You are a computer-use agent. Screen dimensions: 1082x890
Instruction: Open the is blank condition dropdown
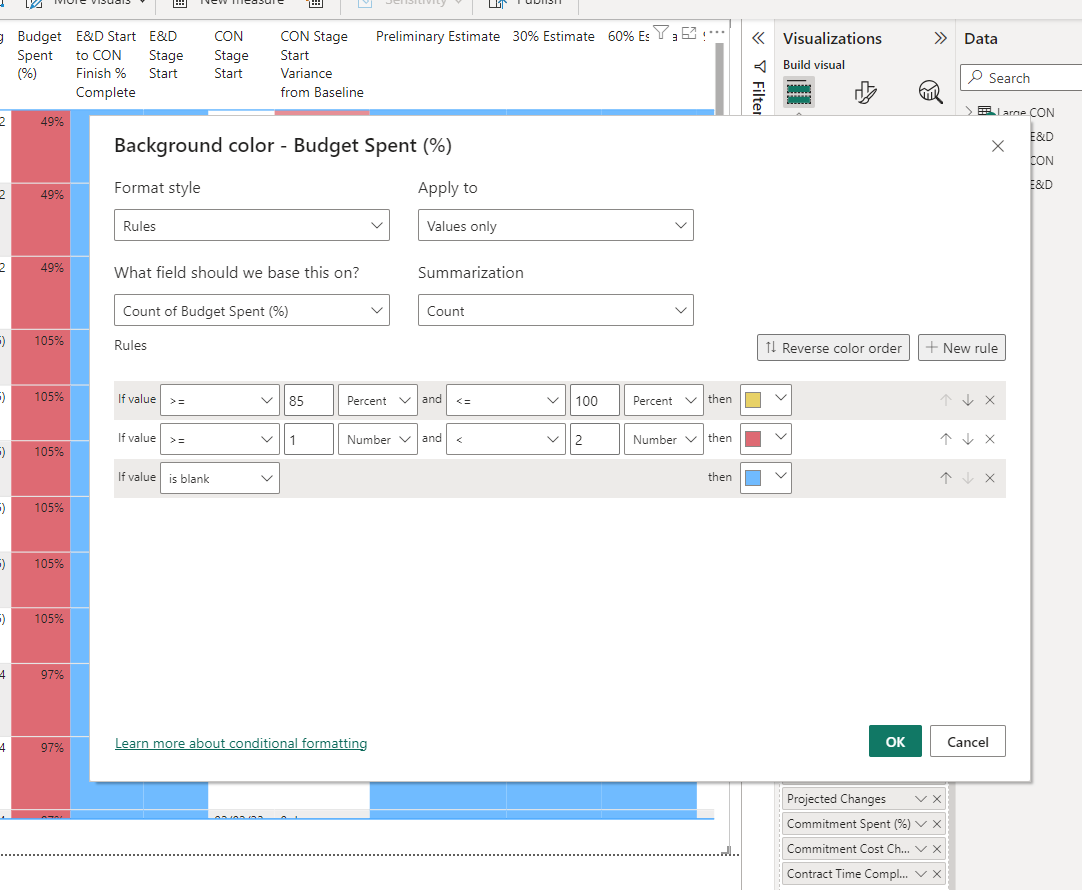(x=219, y=477)
